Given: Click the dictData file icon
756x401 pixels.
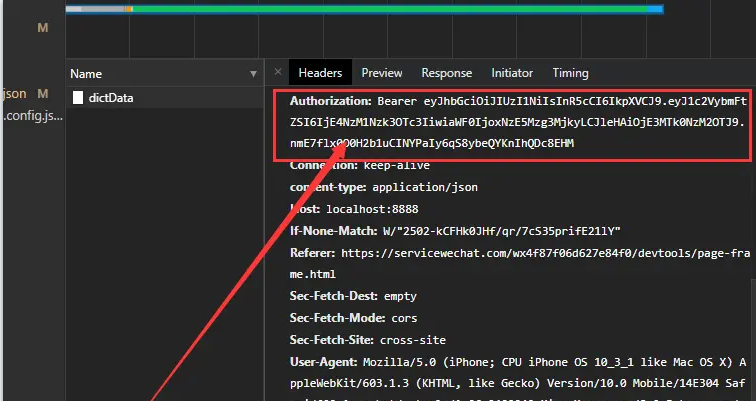Looking at the screenshot, I should [x=77, y=98].
